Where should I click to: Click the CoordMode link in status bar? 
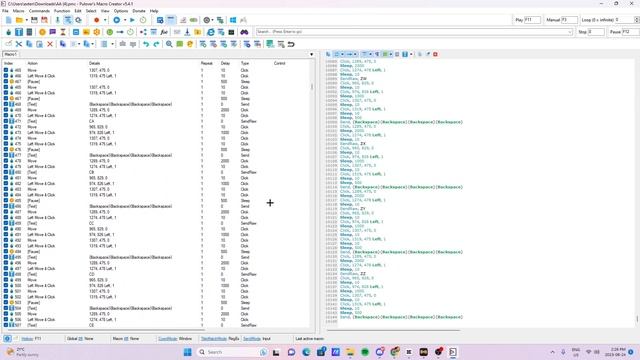pos(168,339)
